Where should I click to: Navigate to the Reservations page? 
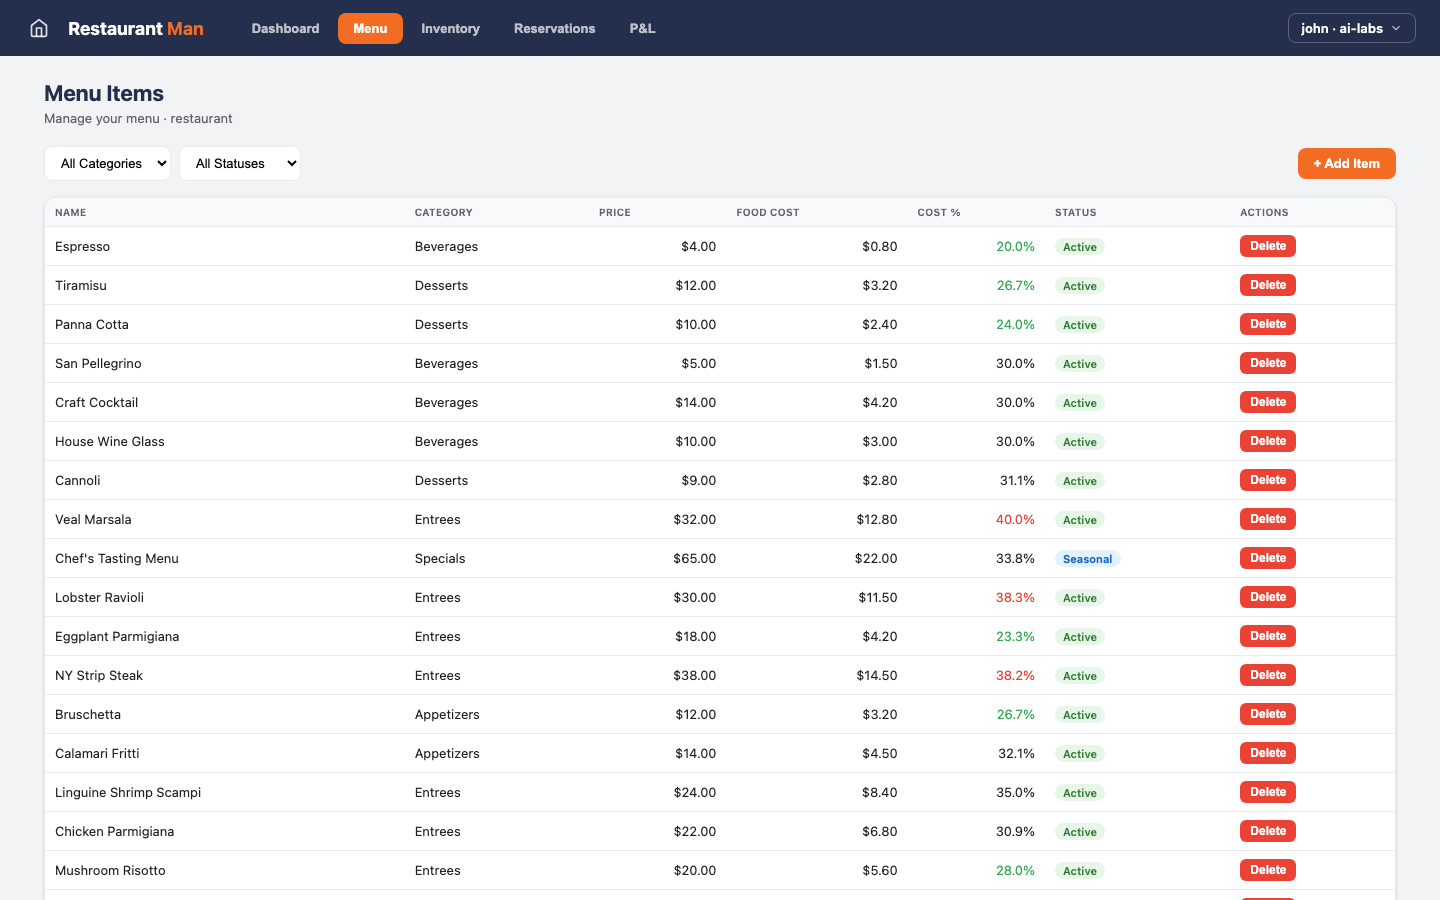tap(554, 28)
